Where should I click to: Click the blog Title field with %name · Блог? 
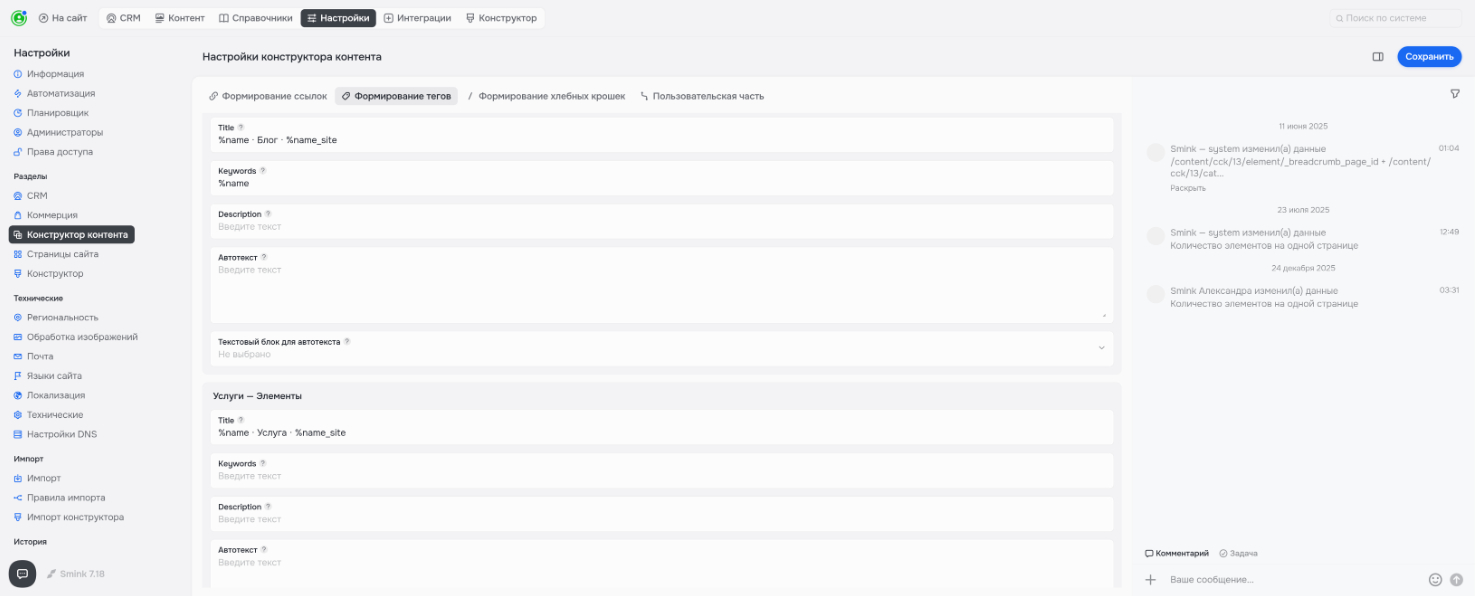point(661,134)
